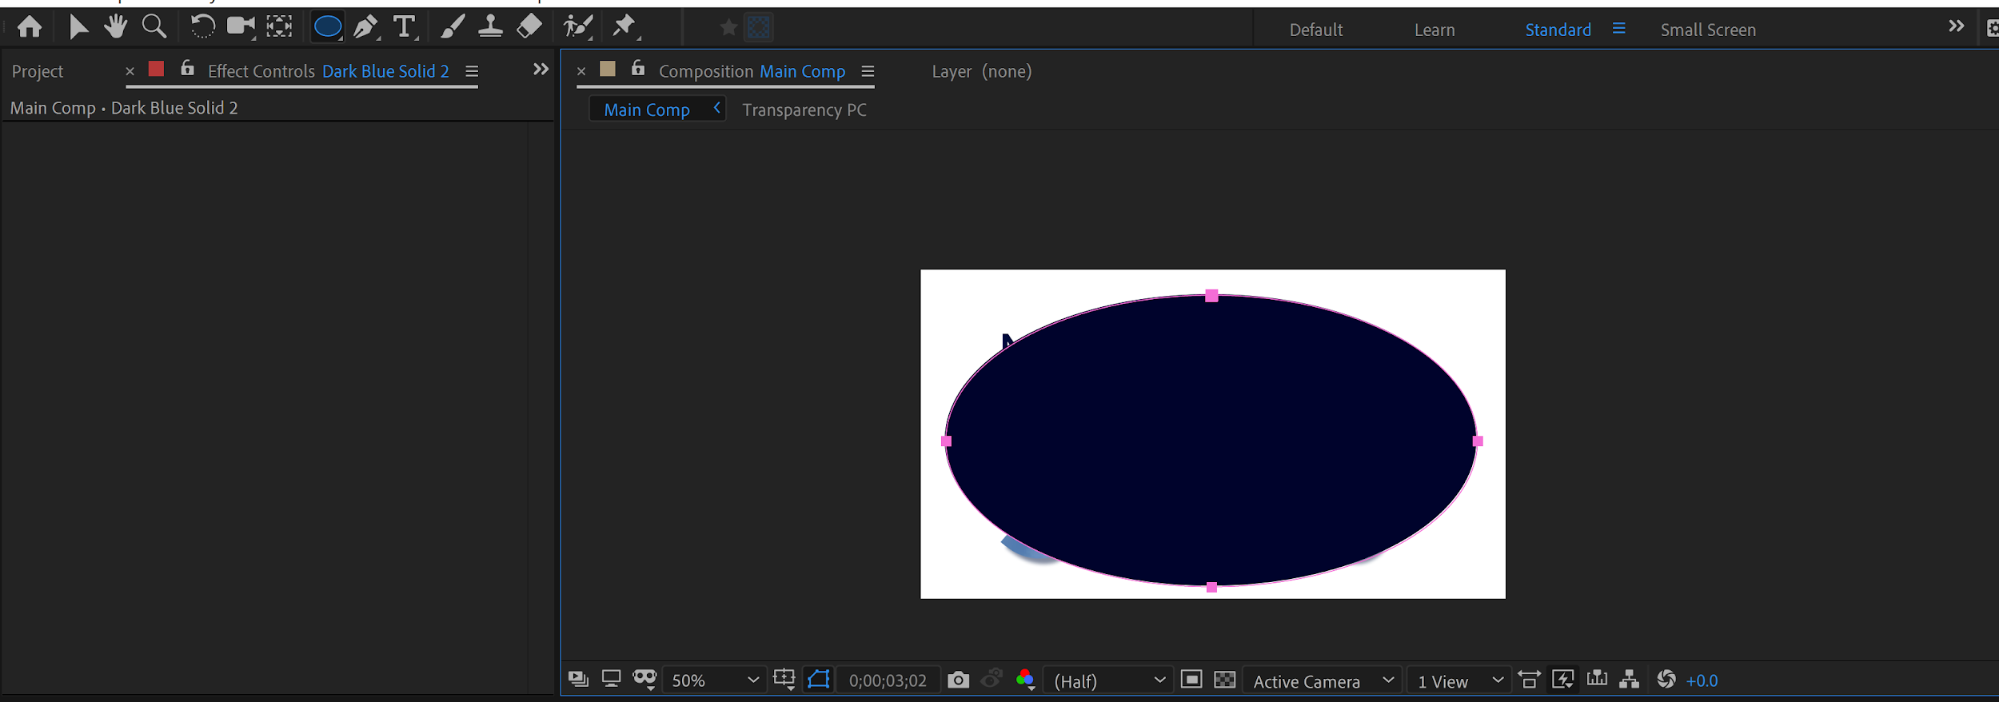Screen dimensions: 1999x703
Task: Click the Timeline button icon
Action: (x=1597, y=680)
